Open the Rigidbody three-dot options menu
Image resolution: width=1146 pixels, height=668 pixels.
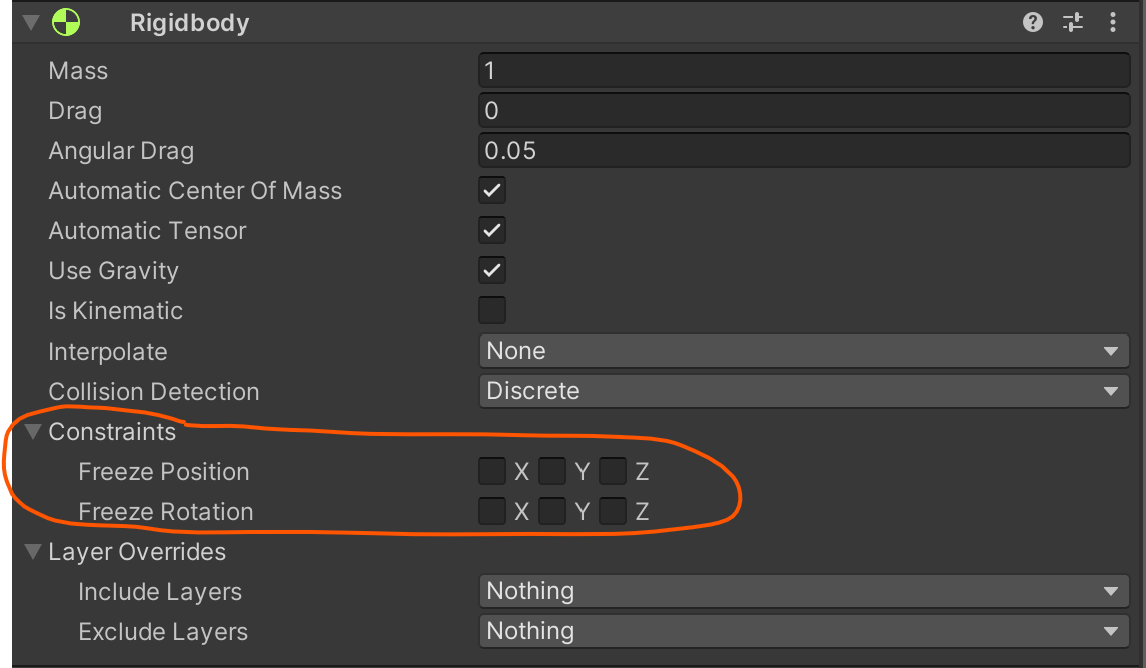tap(1113, 23)
